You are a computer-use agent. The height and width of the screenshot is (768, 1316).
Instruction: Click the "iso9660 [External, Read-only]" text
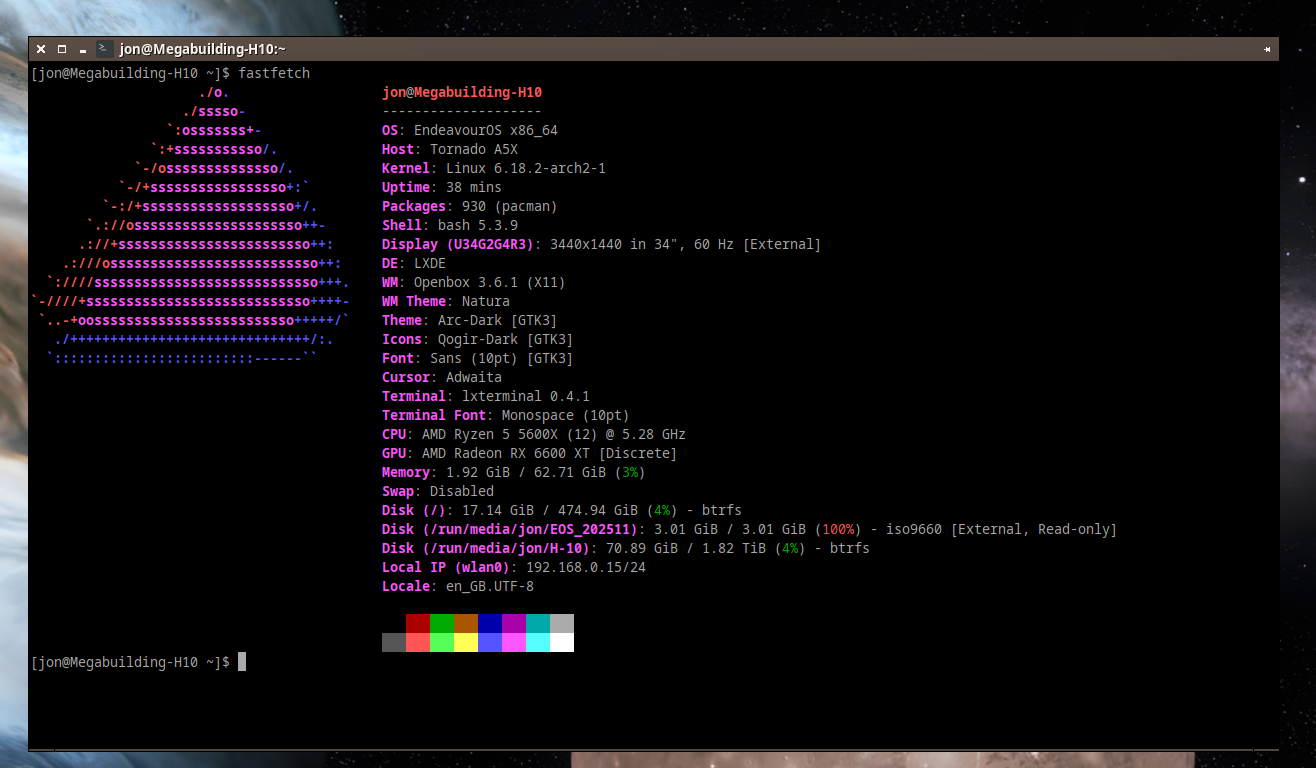(x=1002, y=529)
